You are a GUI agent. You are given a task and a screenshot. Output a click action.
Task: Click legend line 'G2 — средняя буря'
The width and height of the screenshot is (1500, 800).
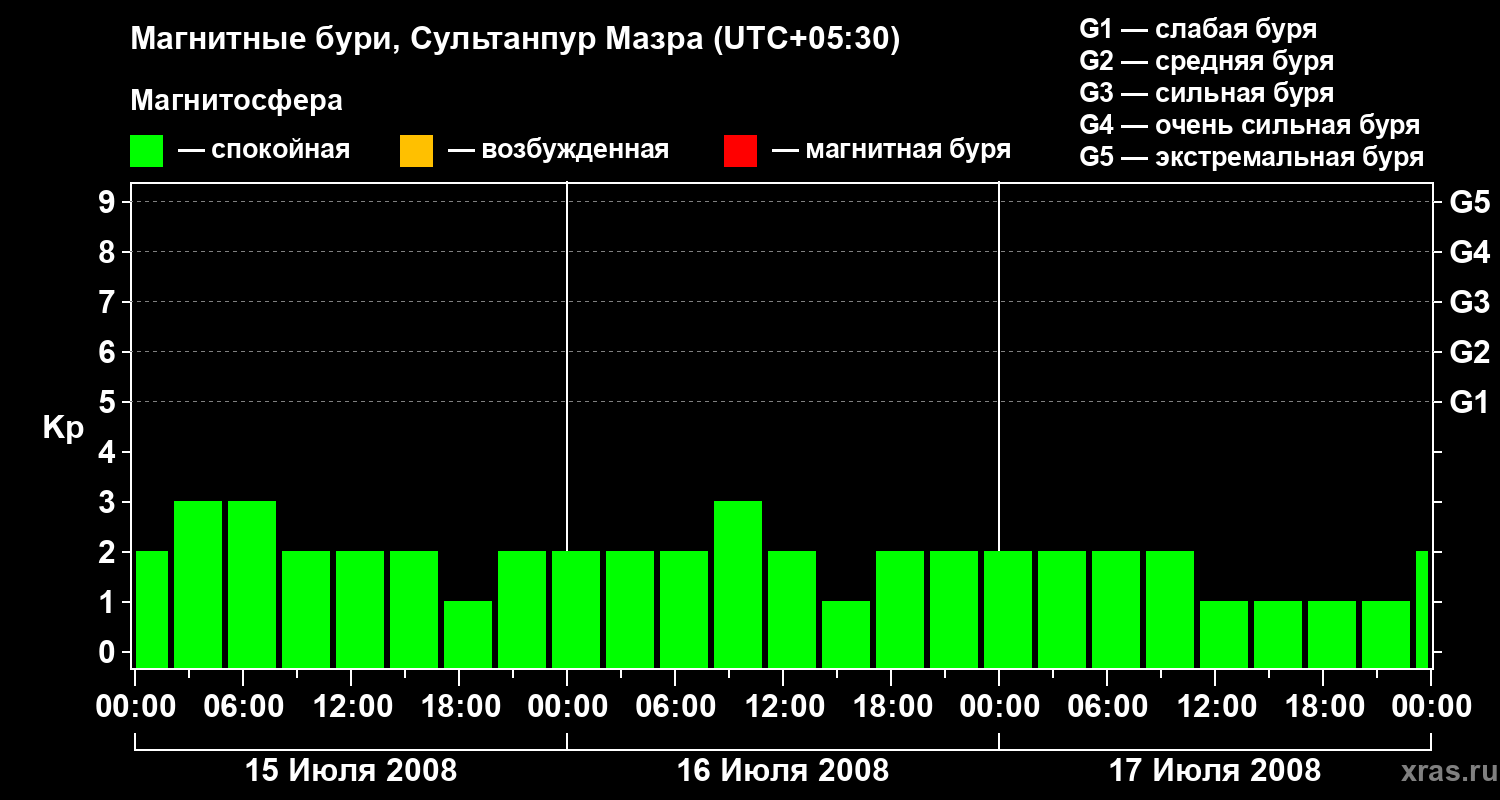coord(1206,61)
